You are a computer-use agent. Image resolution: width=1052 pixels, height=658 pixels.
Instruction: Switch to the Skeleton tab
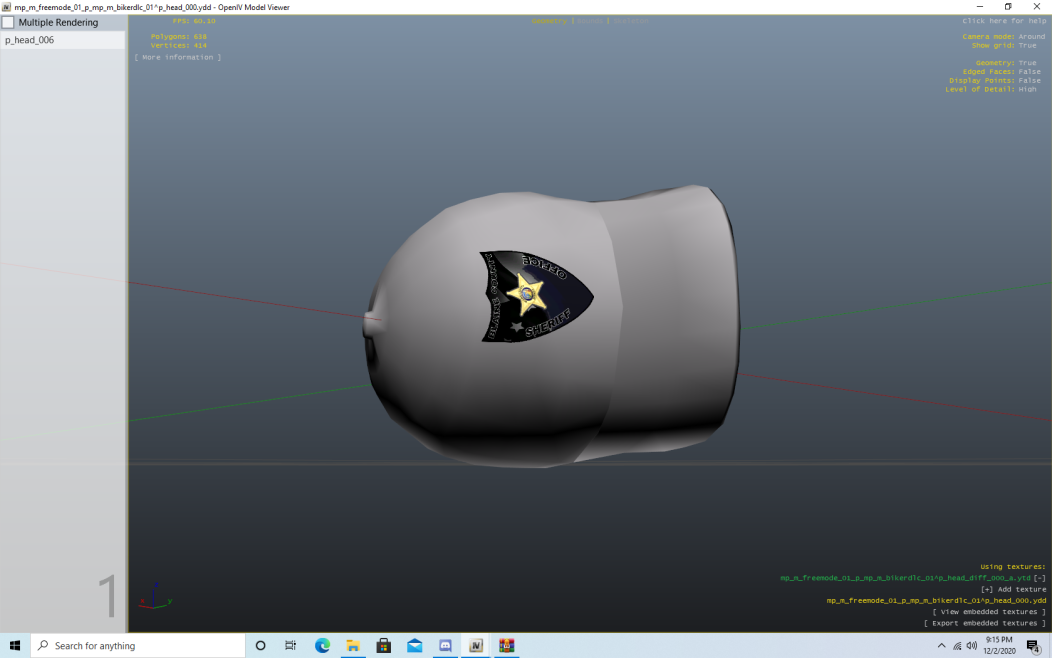tap(630, 21)
